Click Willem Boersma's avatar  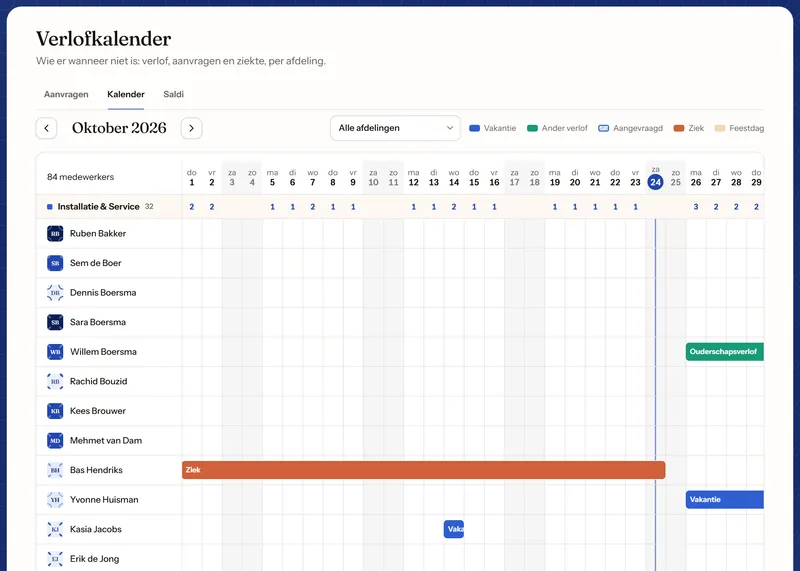tap(55, 352)
